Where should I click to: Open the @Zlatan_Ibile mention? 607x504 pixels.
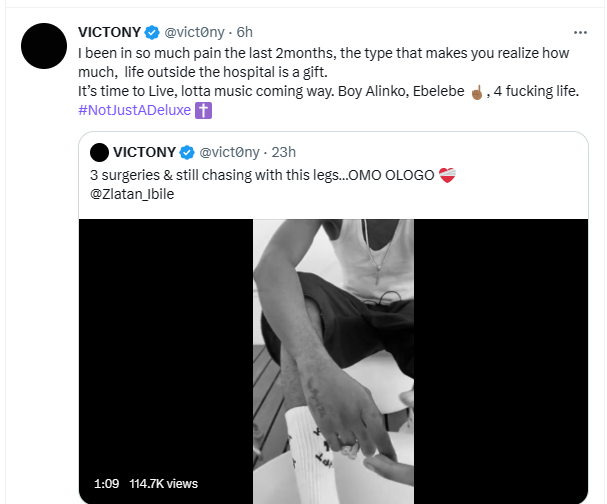[x=133, y=192]
